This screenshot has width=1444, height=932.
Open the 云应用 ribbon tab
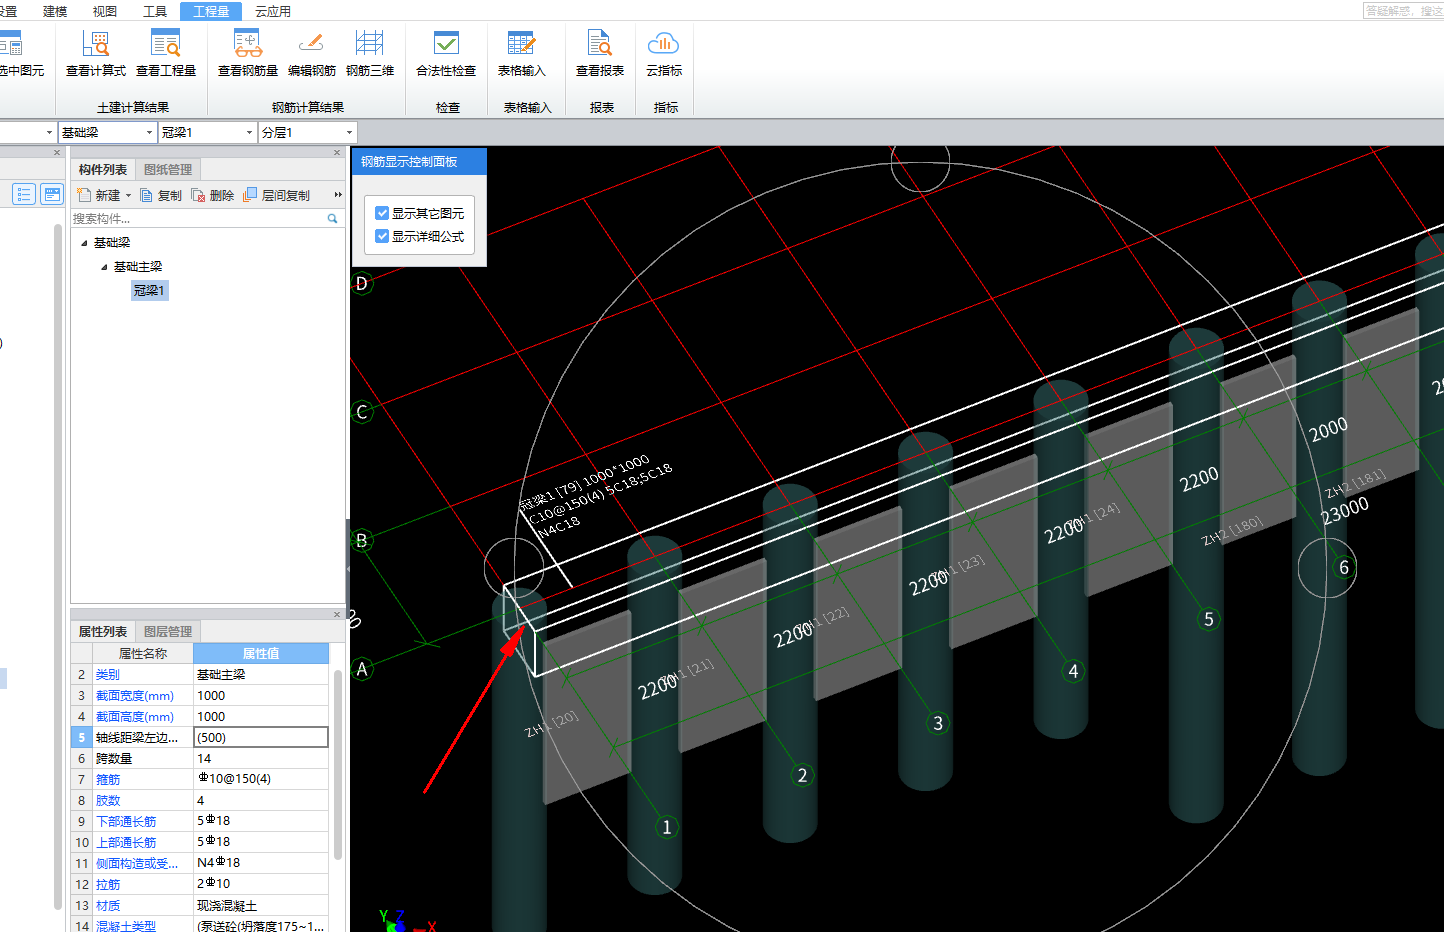pos(273,11)
